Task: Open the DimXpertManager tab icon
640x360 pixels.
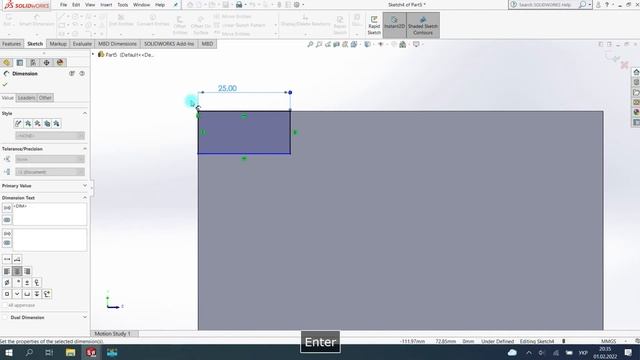Action: point(47,62)
